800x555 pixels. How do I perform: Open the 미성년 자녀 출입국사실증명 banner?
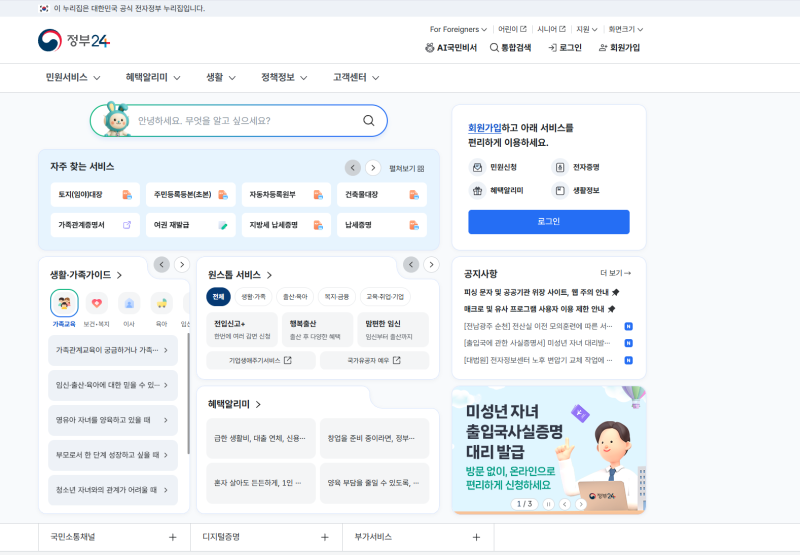549,450
